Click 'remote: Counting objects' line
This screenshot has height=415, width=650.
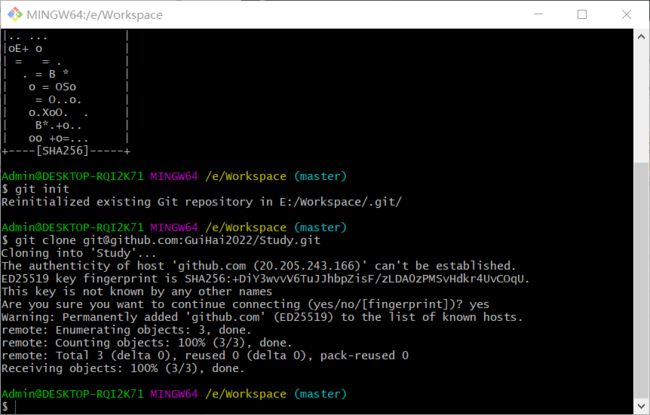[147, 343]
